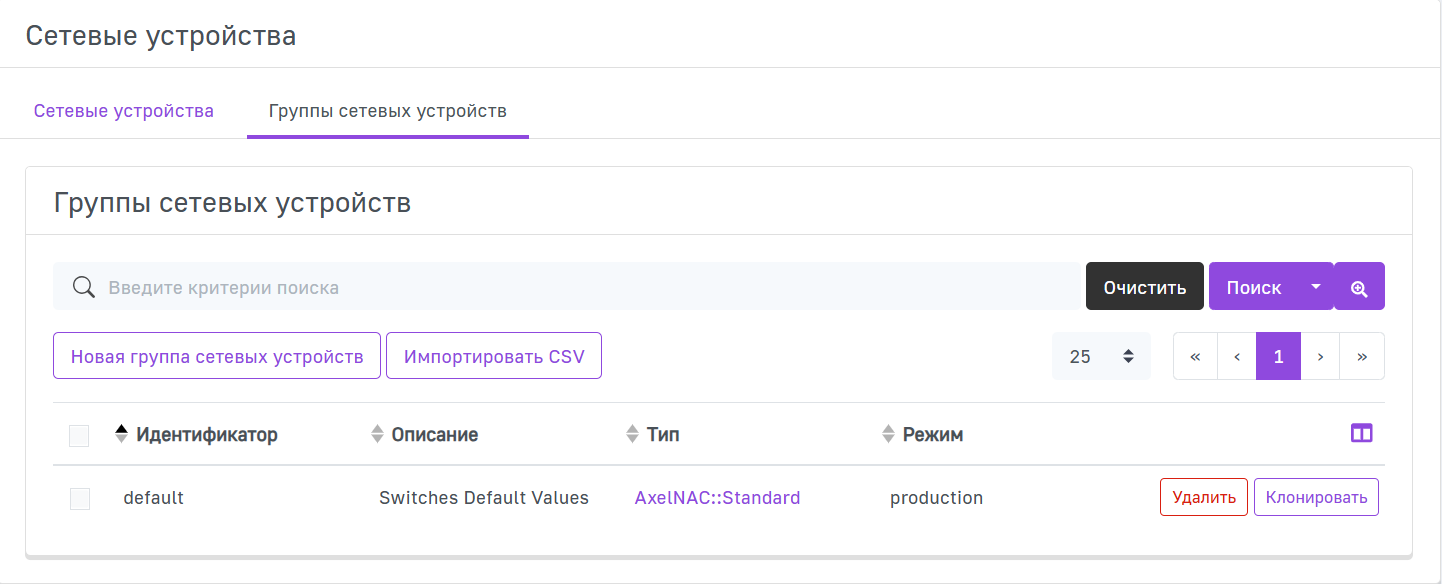Expand the Поиск button dropdown arrow
Screen dimensions: 1442x584
coord(1316,287)
